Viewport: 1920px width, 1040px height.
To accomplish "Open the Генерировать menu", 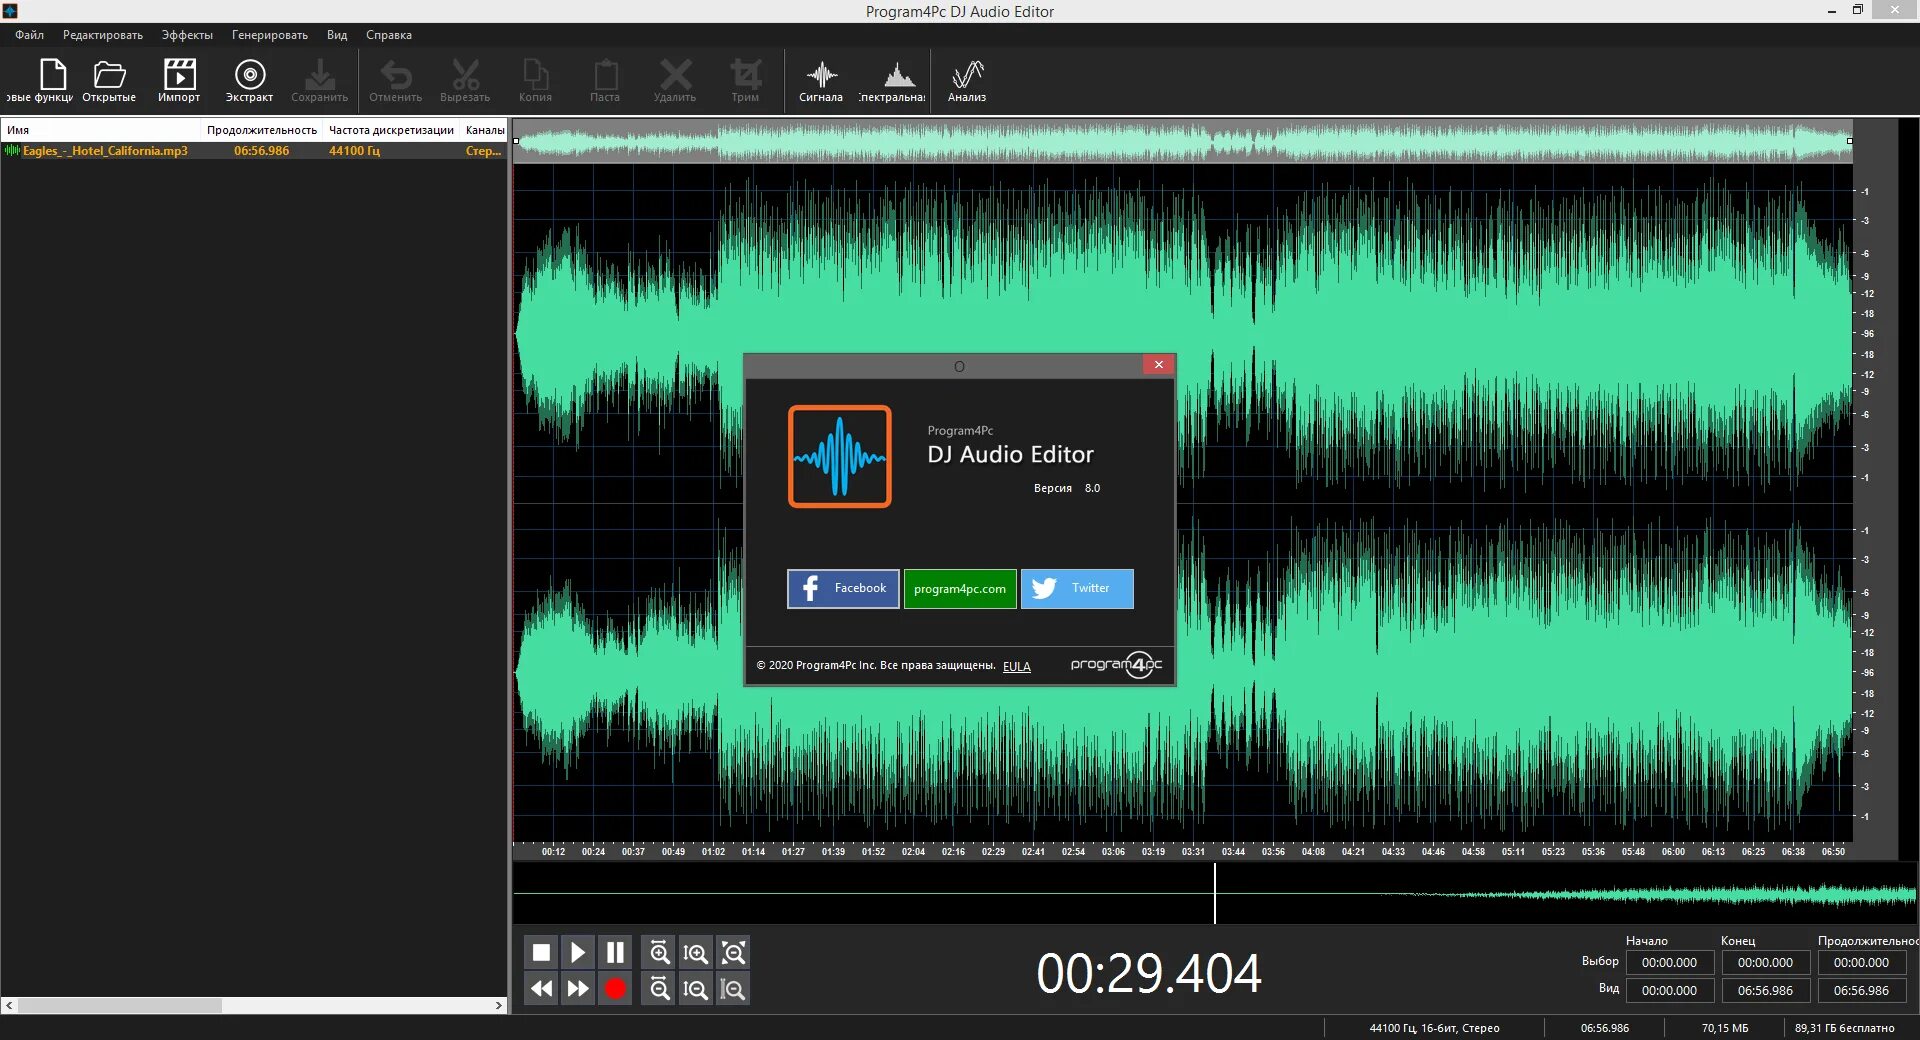I will [x=270, y=35].
